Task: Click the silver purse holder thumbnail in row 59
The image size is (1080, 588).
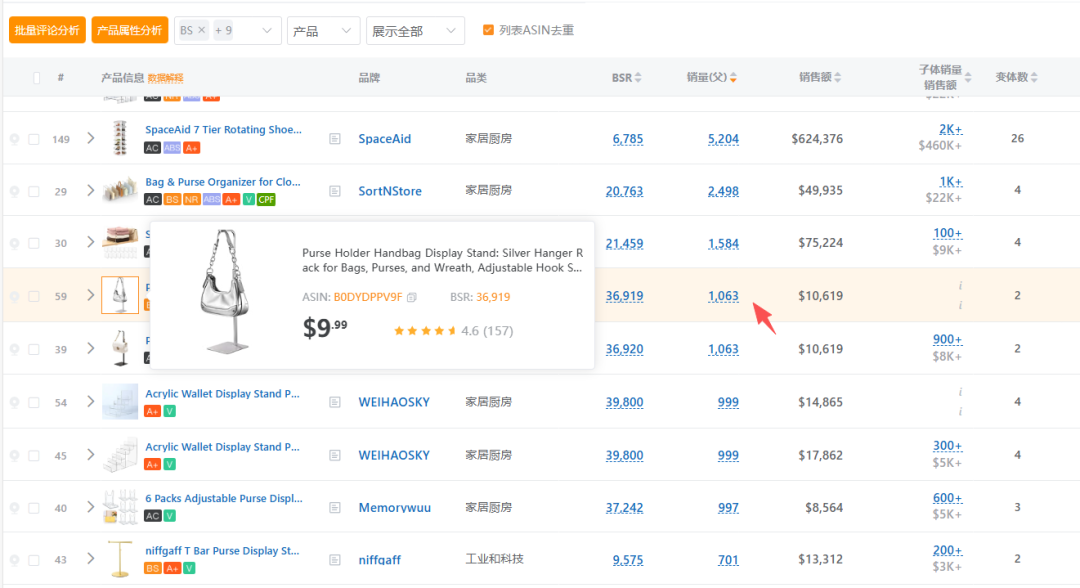Action: pyautogui.click(x=120, y=295)
